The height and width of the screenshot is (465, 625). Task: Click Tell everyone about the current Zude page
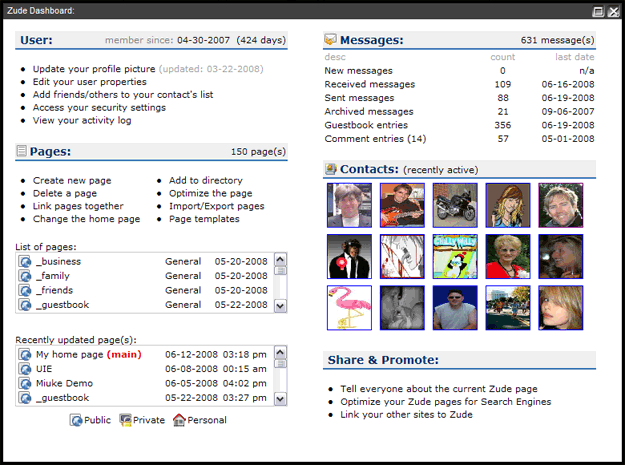click(439, 389)
